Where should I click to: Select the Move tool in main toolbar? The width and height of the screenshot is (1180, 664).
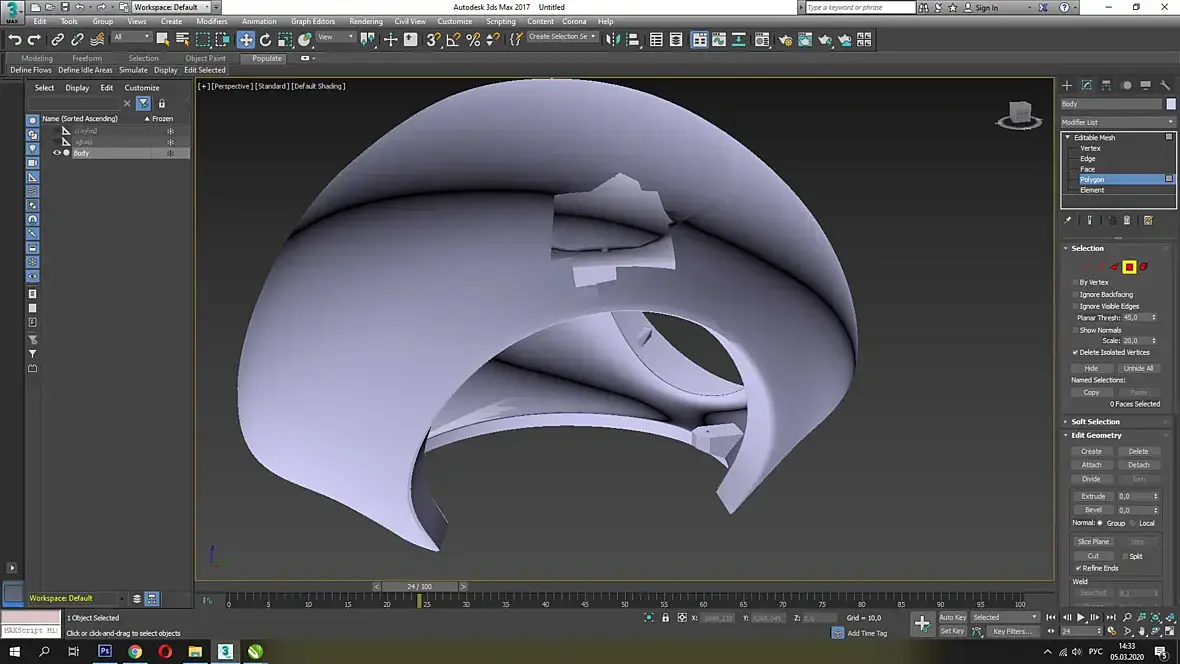246,40
